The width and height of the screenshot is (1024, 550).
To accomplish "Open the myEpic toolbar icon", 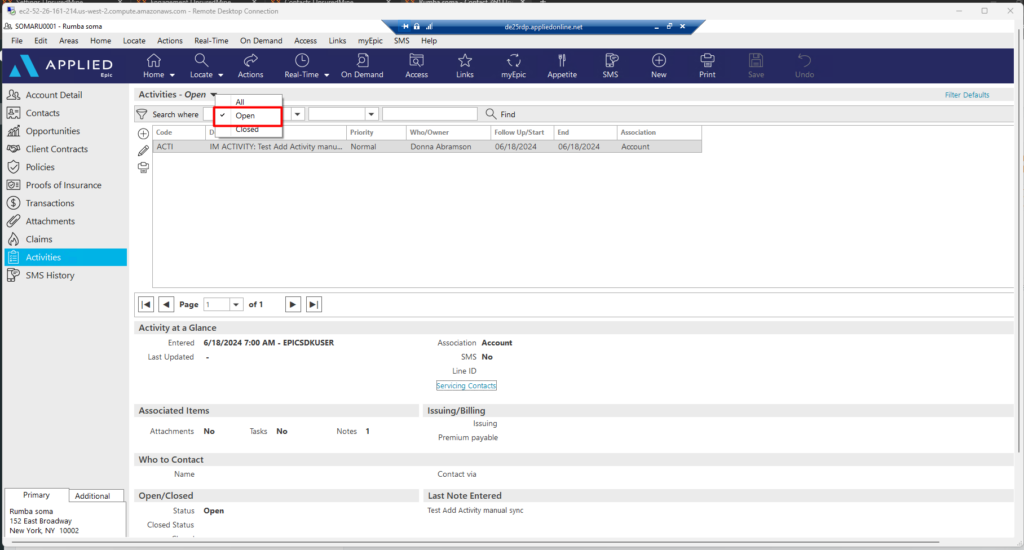I will point(513,61).
